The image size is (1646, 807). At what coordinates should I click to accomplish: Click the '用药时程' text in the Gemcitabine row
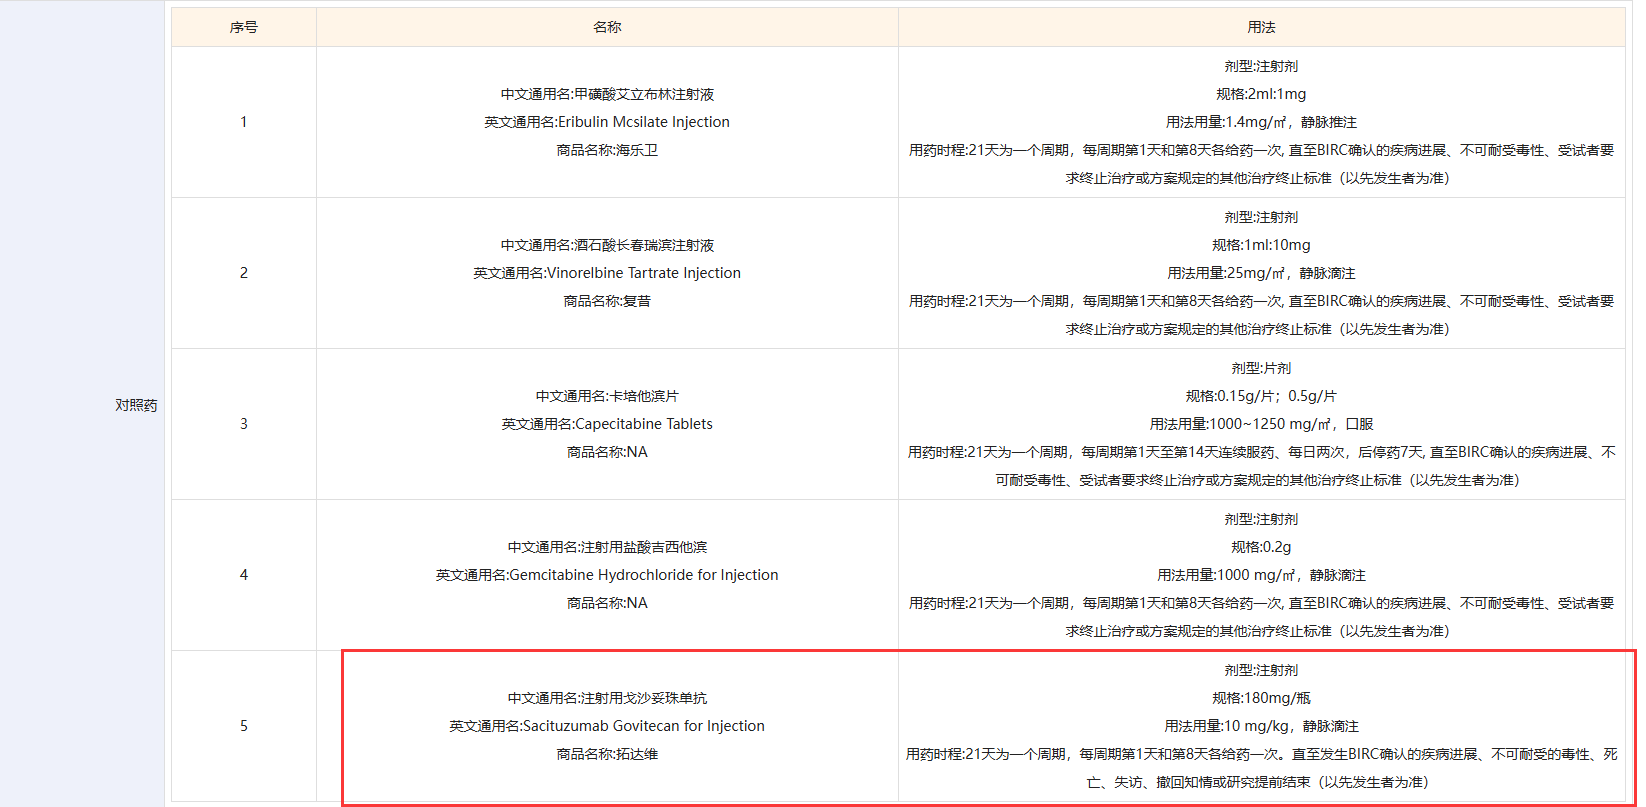(1261, 617)
